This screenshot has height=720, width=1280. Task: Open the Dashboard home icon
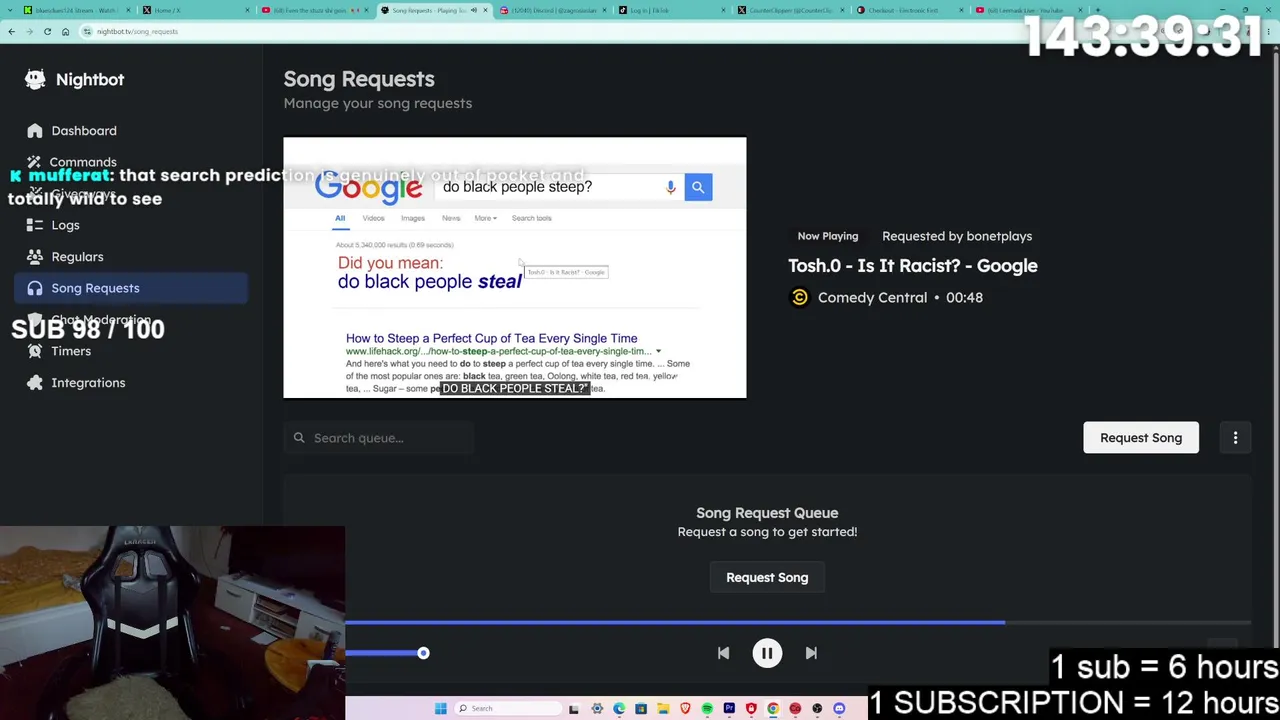pos(35,131)
